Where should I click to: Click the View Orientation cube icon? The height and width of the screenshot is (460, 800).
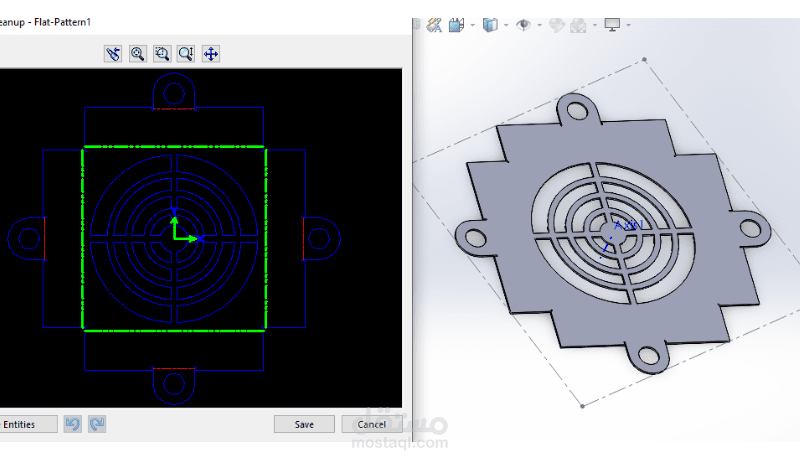point(456,25)
